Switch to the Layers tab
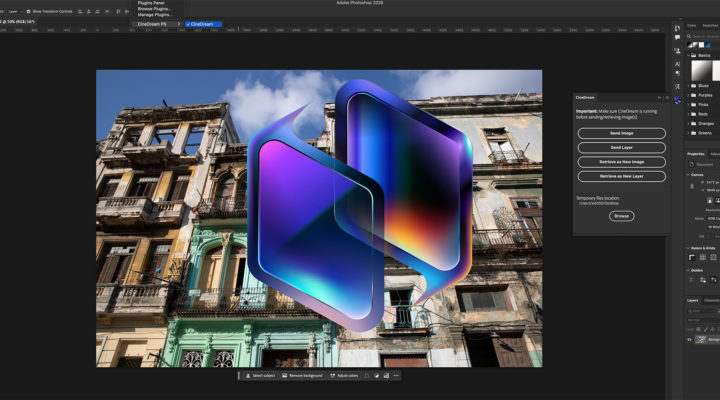The width and height of the screenshot is (720, 400). tap(692, 300)
